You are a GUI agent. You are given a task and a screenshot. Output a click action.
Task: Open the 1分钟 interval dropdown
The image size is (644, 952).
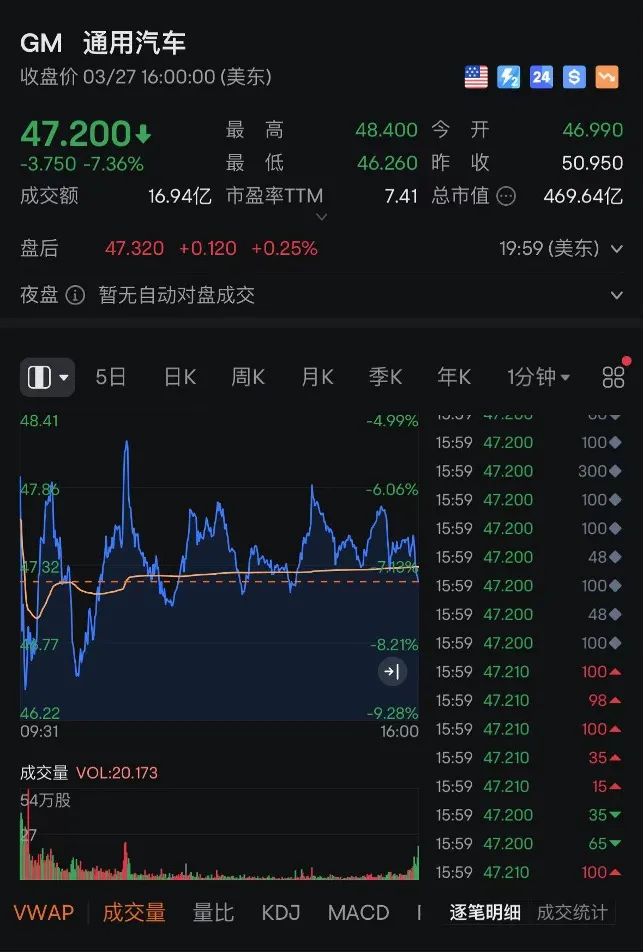click(538, 377)
